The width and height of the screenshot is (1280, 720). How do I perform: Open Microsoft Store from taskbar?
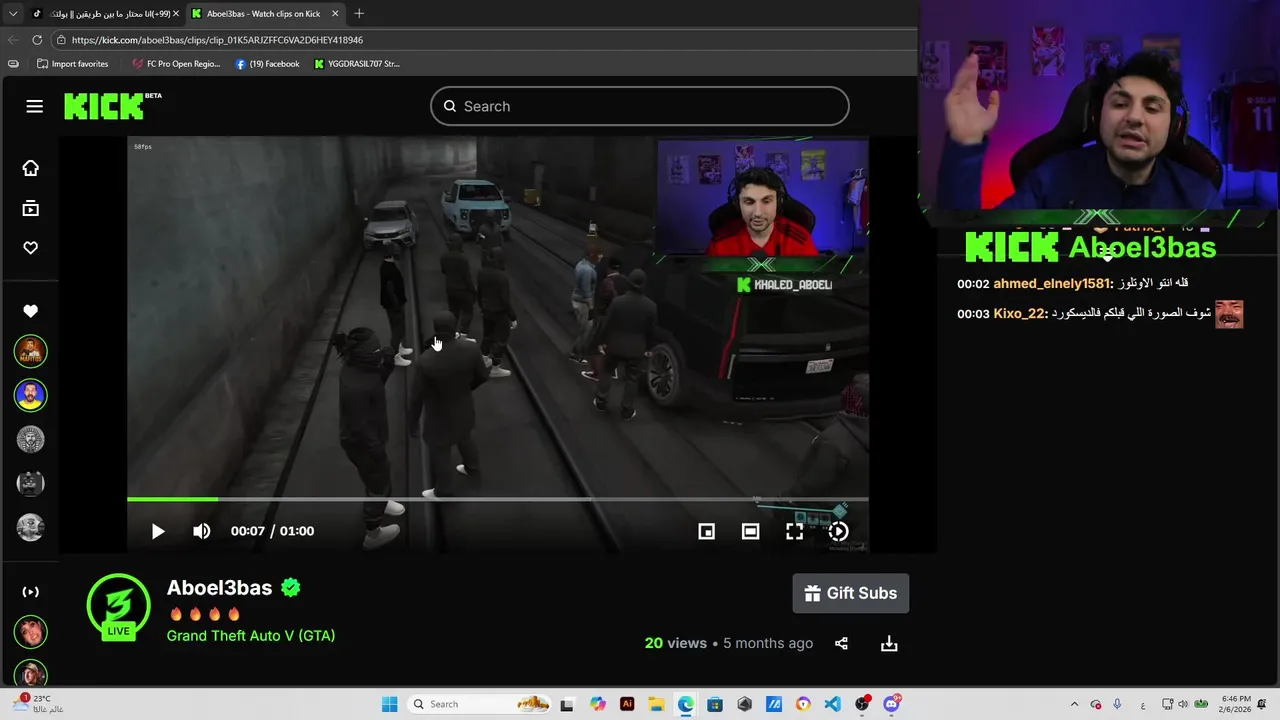point(715,704)
